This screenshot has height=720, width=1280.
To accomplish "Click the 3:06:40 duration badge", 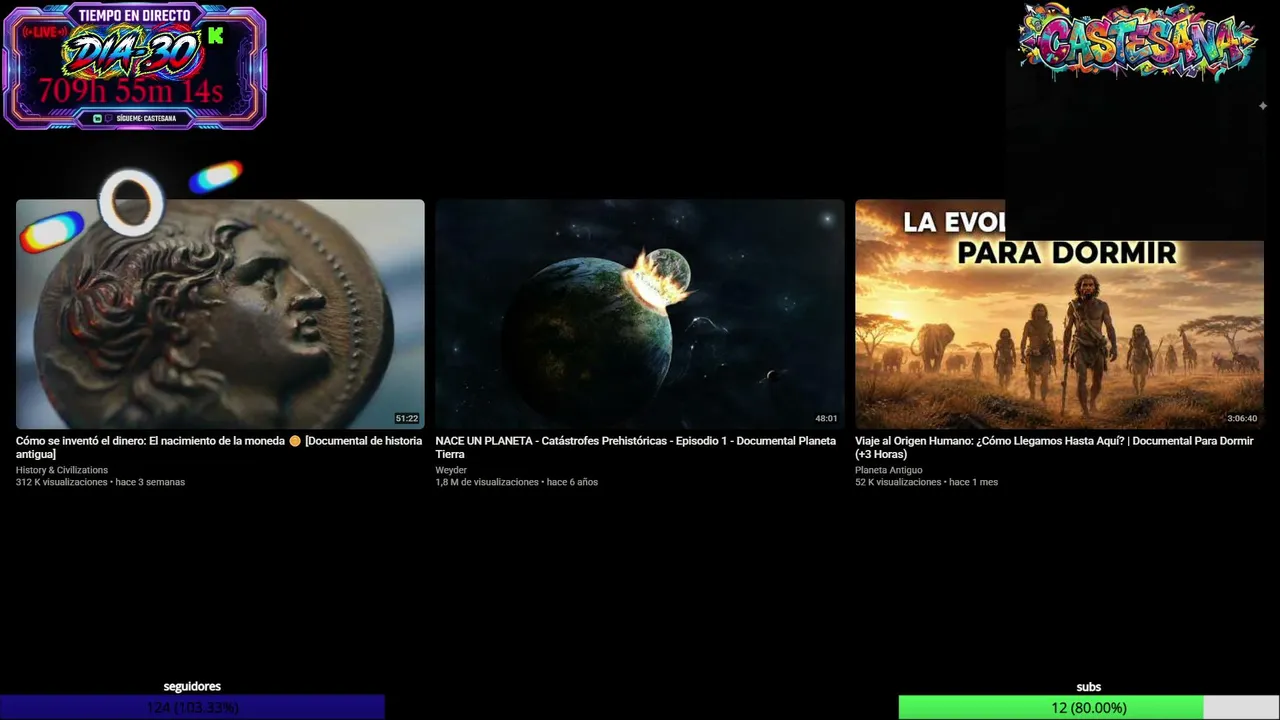I will pos(1242,418).
